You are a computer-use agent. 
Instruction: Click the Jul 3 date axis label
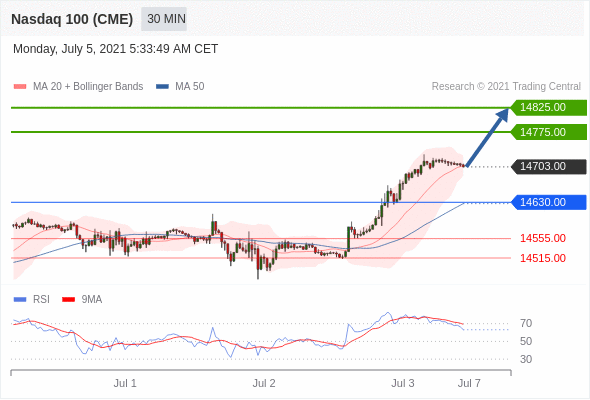403,383
